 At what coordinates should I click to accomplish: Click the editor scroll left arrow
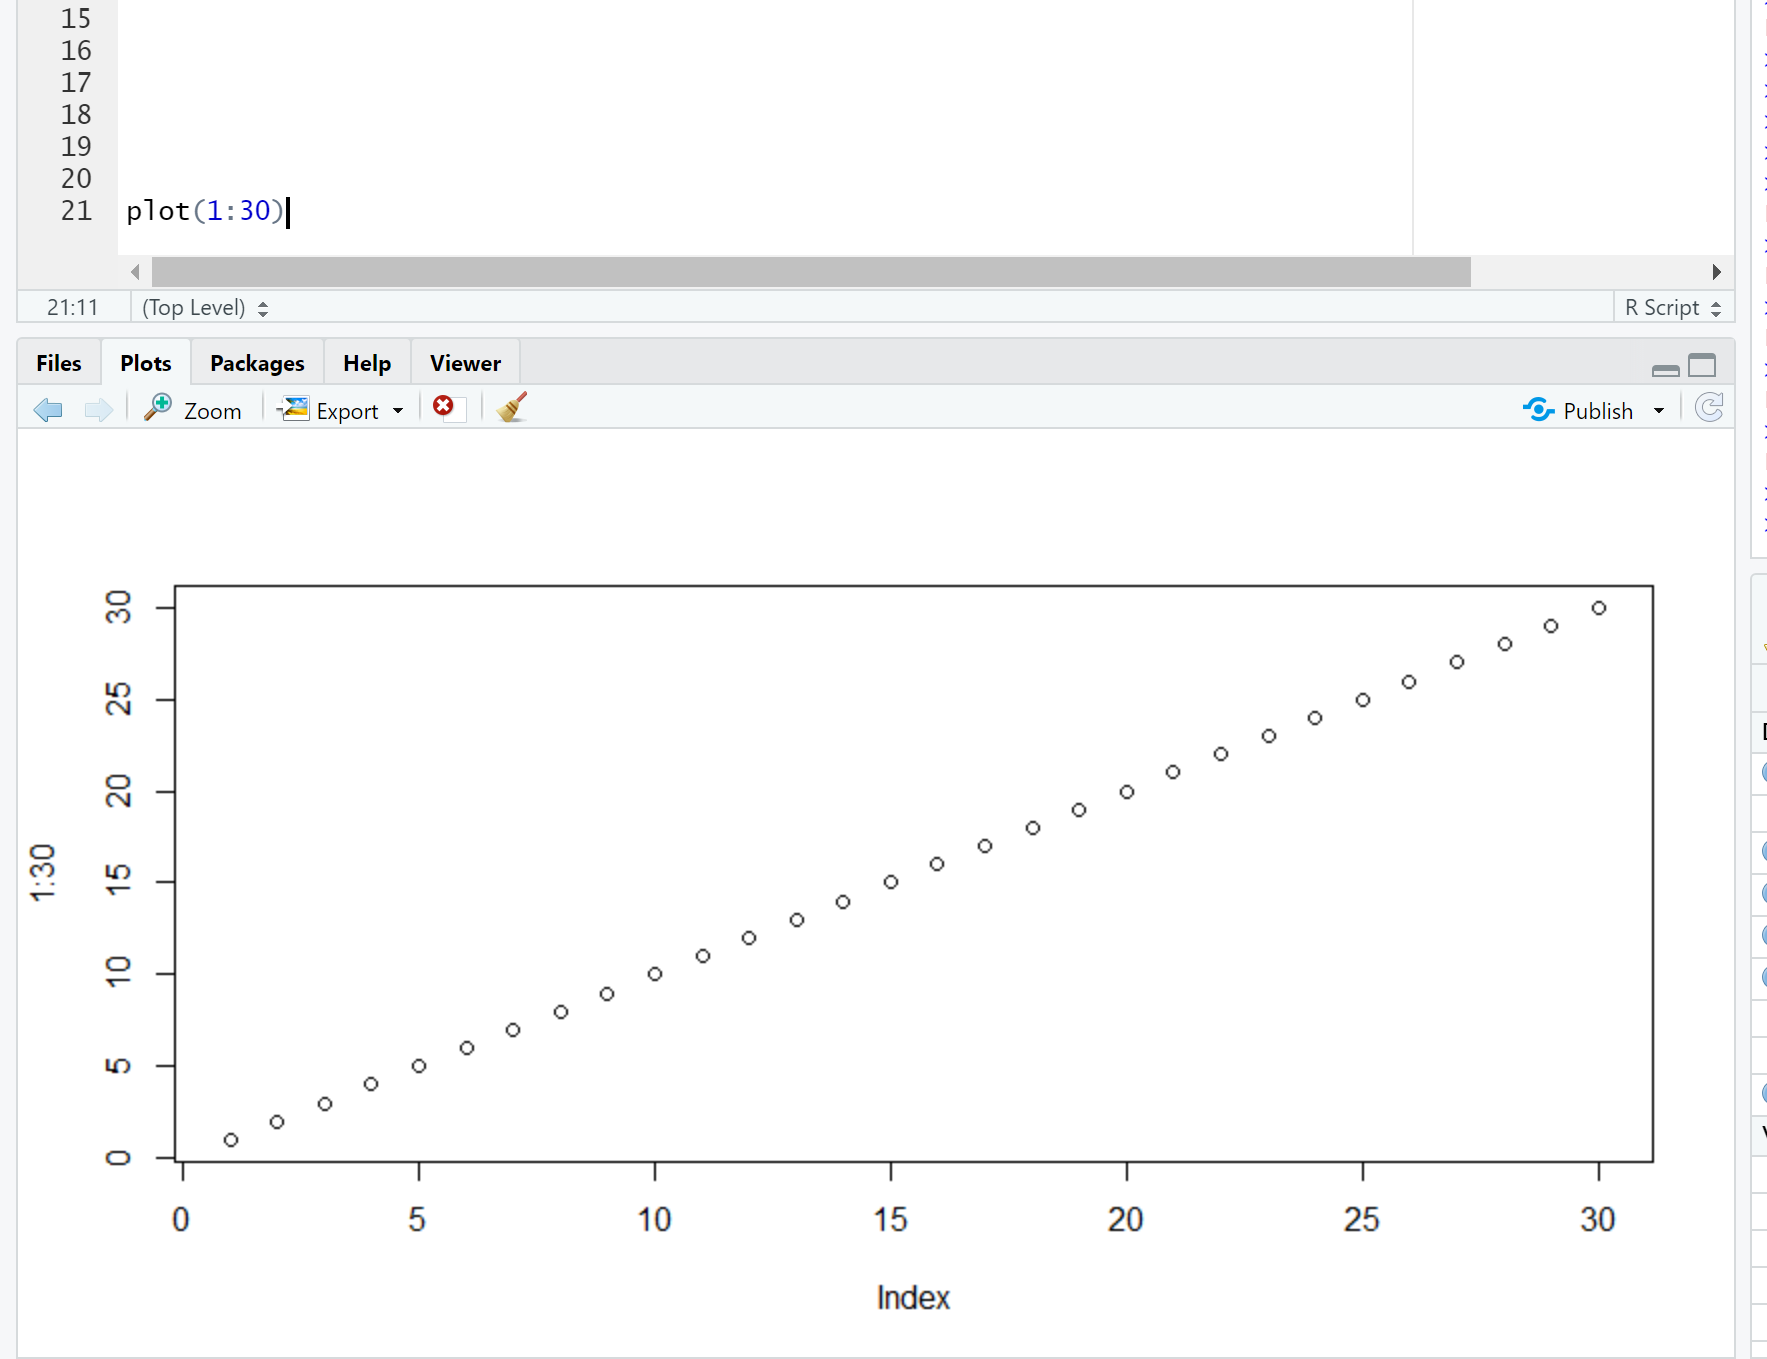point(135,272)
